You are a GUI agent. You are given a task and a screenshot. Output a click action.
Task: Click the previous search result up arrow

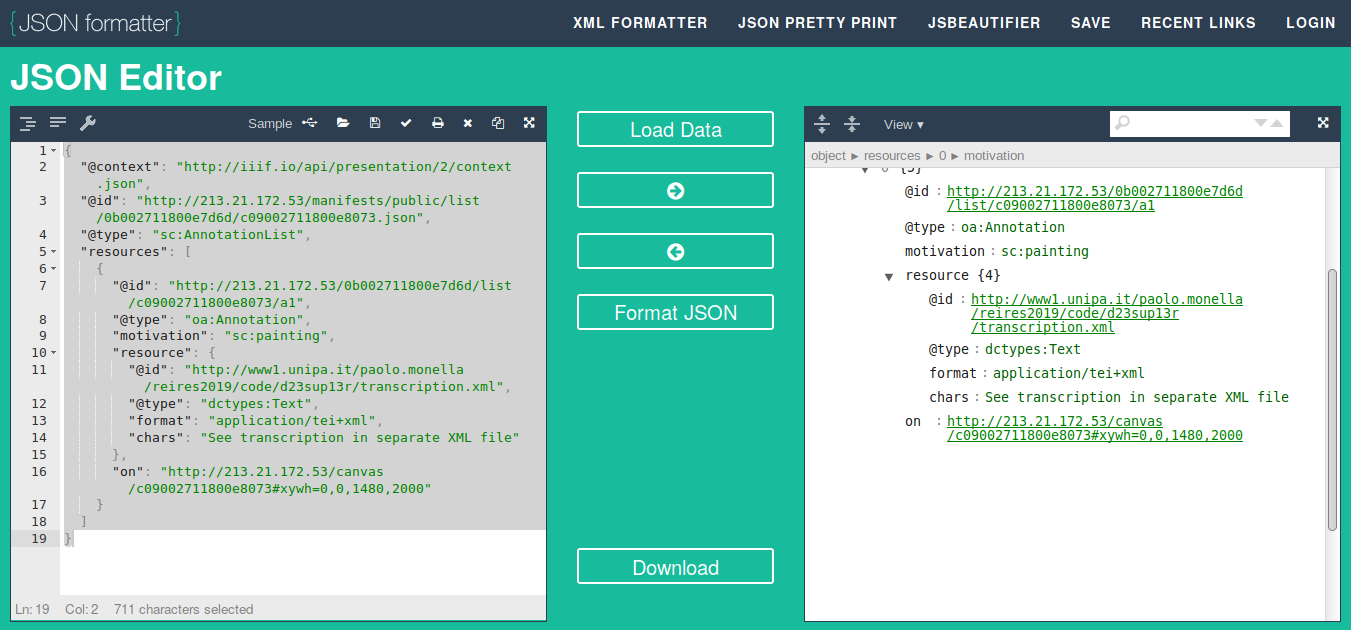[x=1277, y=123]
